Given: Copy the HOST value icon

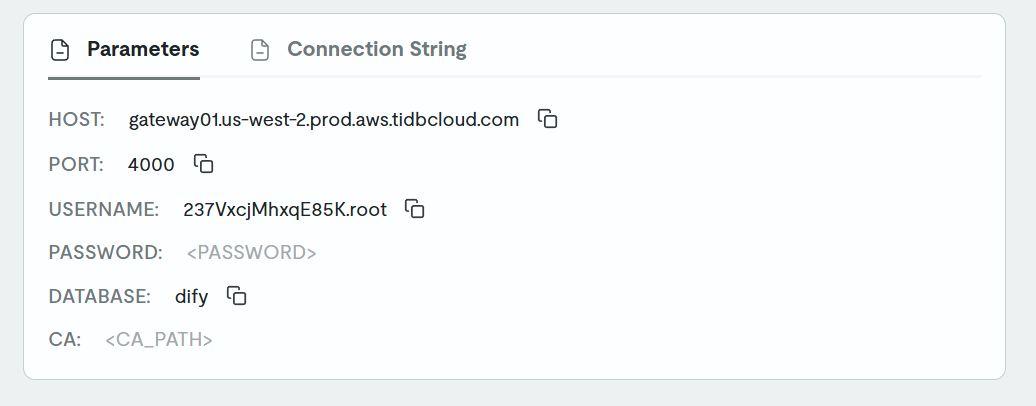Looking at the screenshot, I should point(547,118).
